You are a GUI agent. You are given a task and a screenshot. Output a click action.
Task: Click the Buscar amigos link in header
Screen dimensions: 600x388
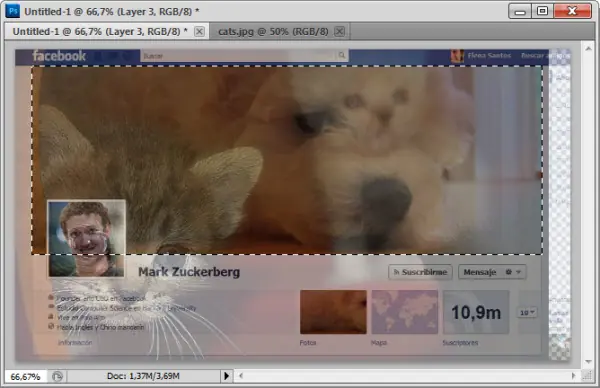coord(545,55)
